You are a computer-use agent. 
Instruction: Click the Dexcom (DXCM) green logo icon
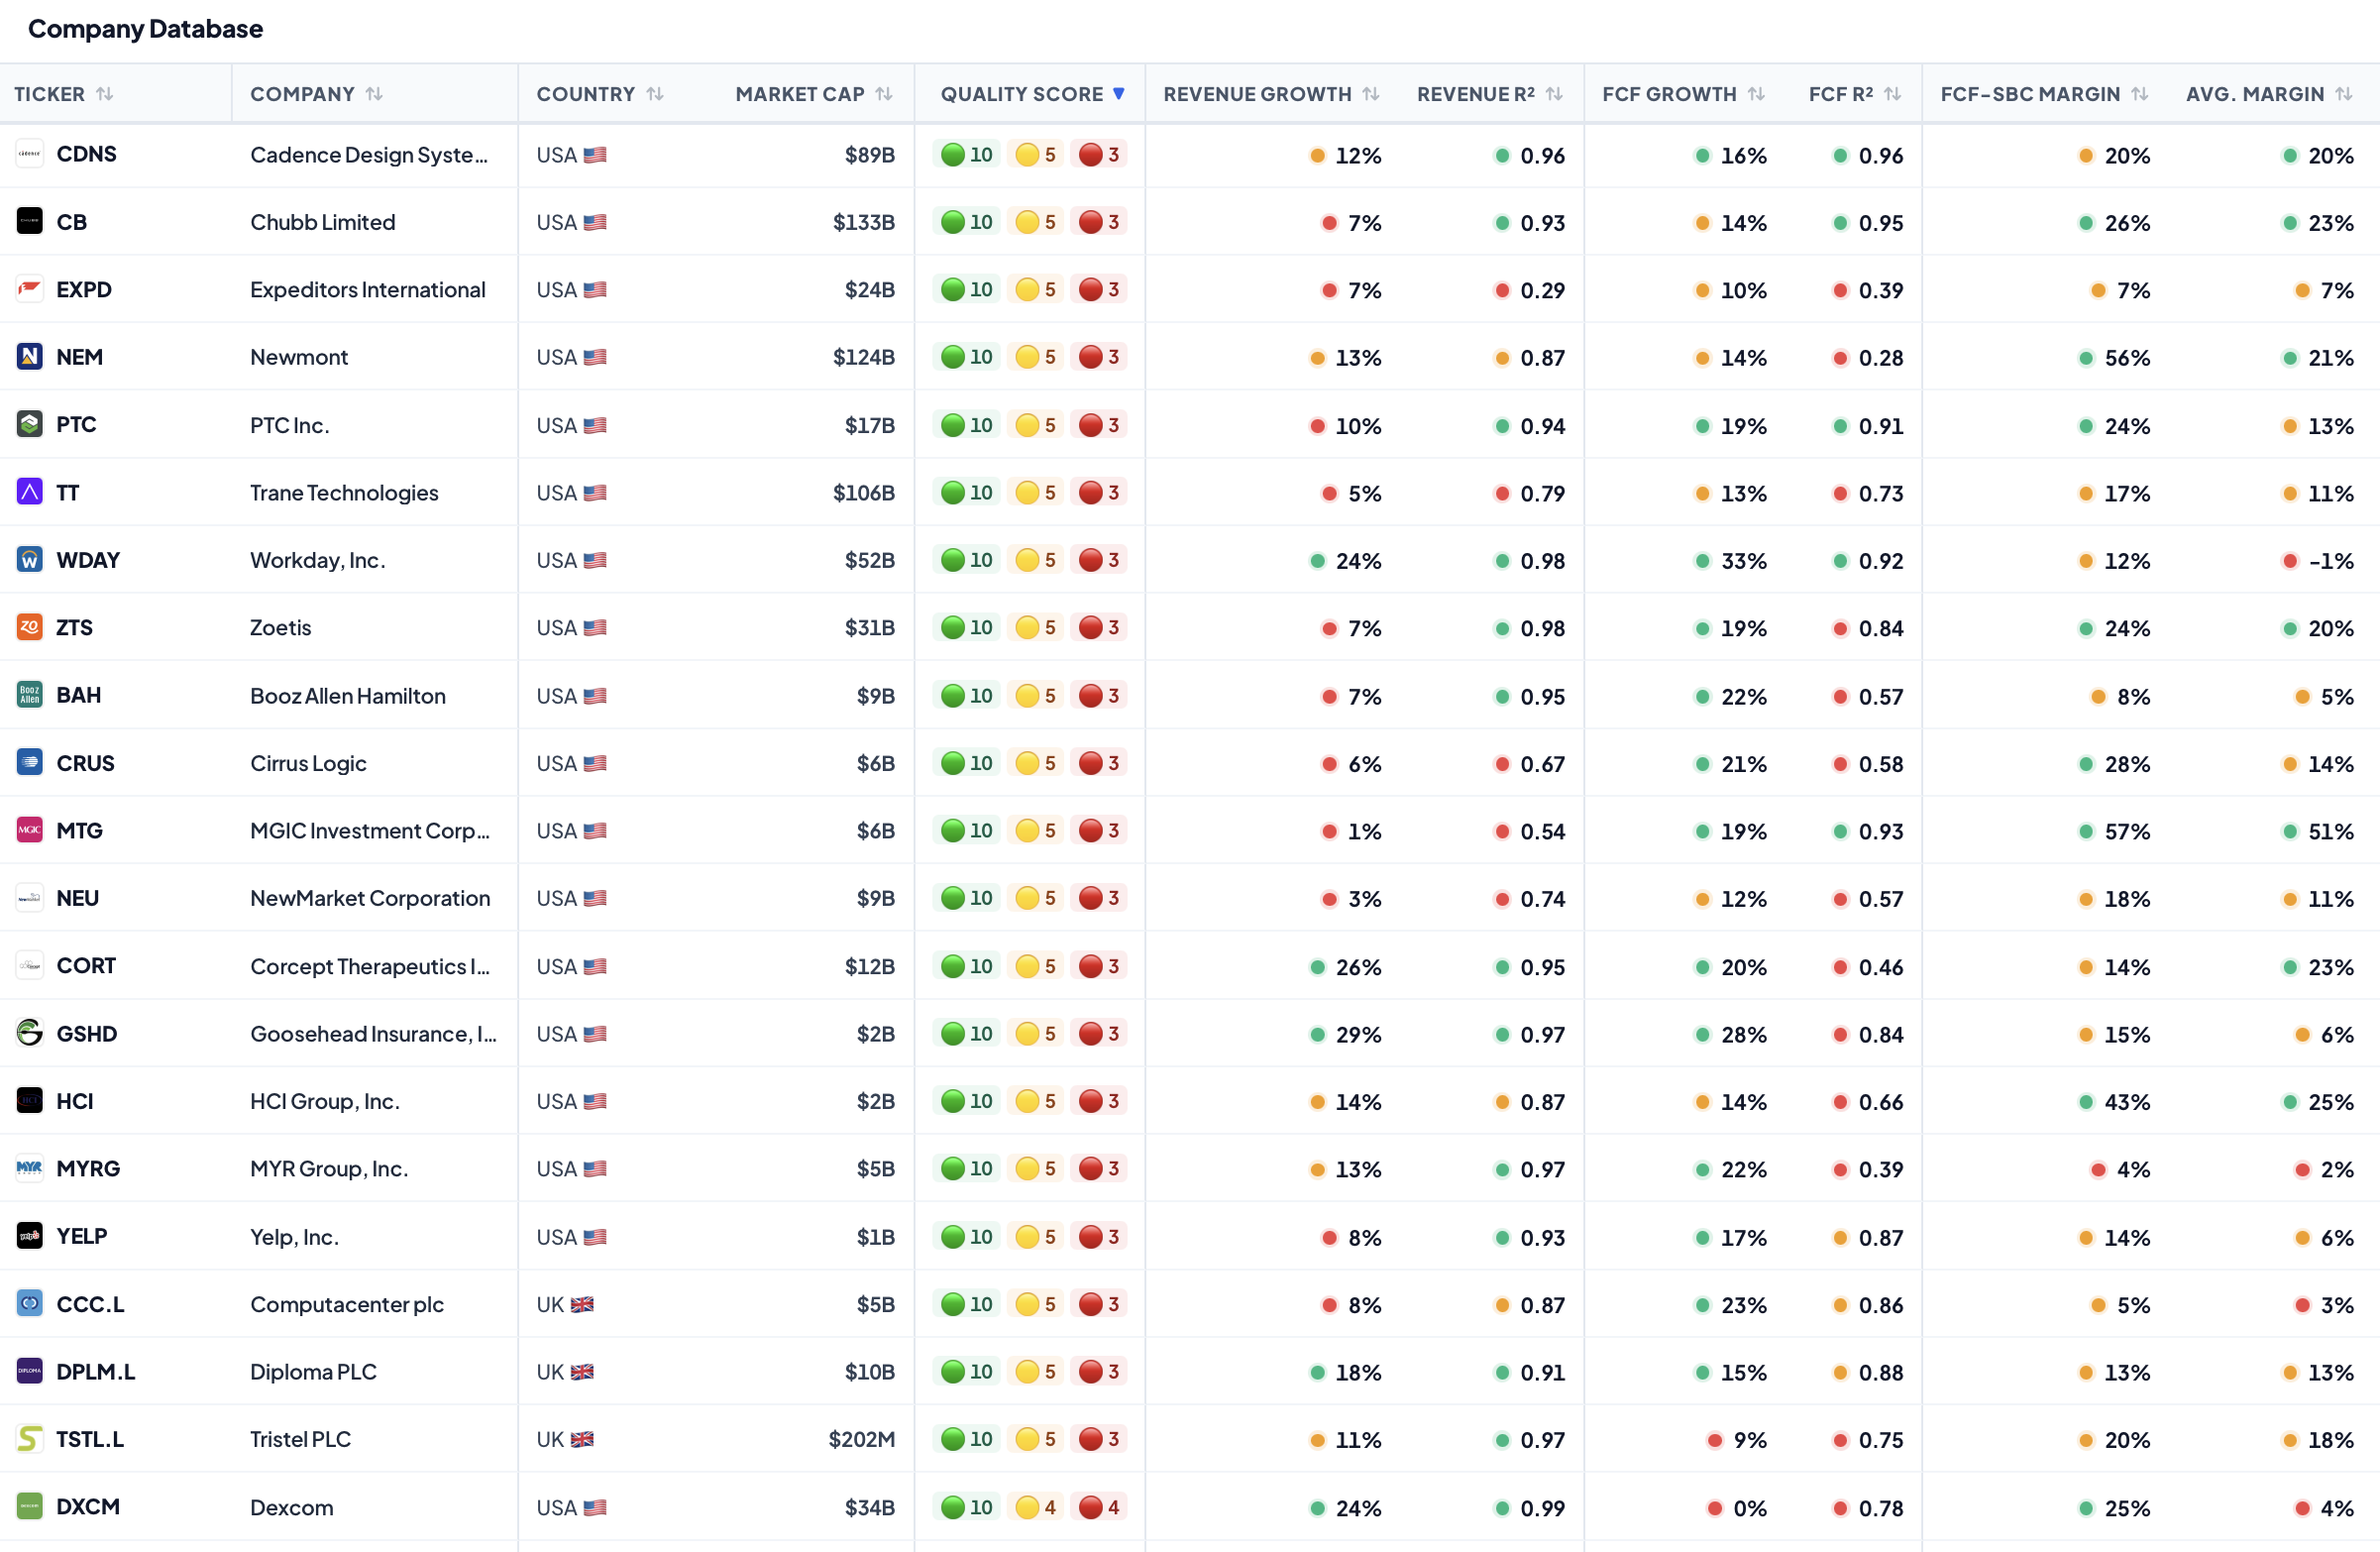click(30, 1507)
